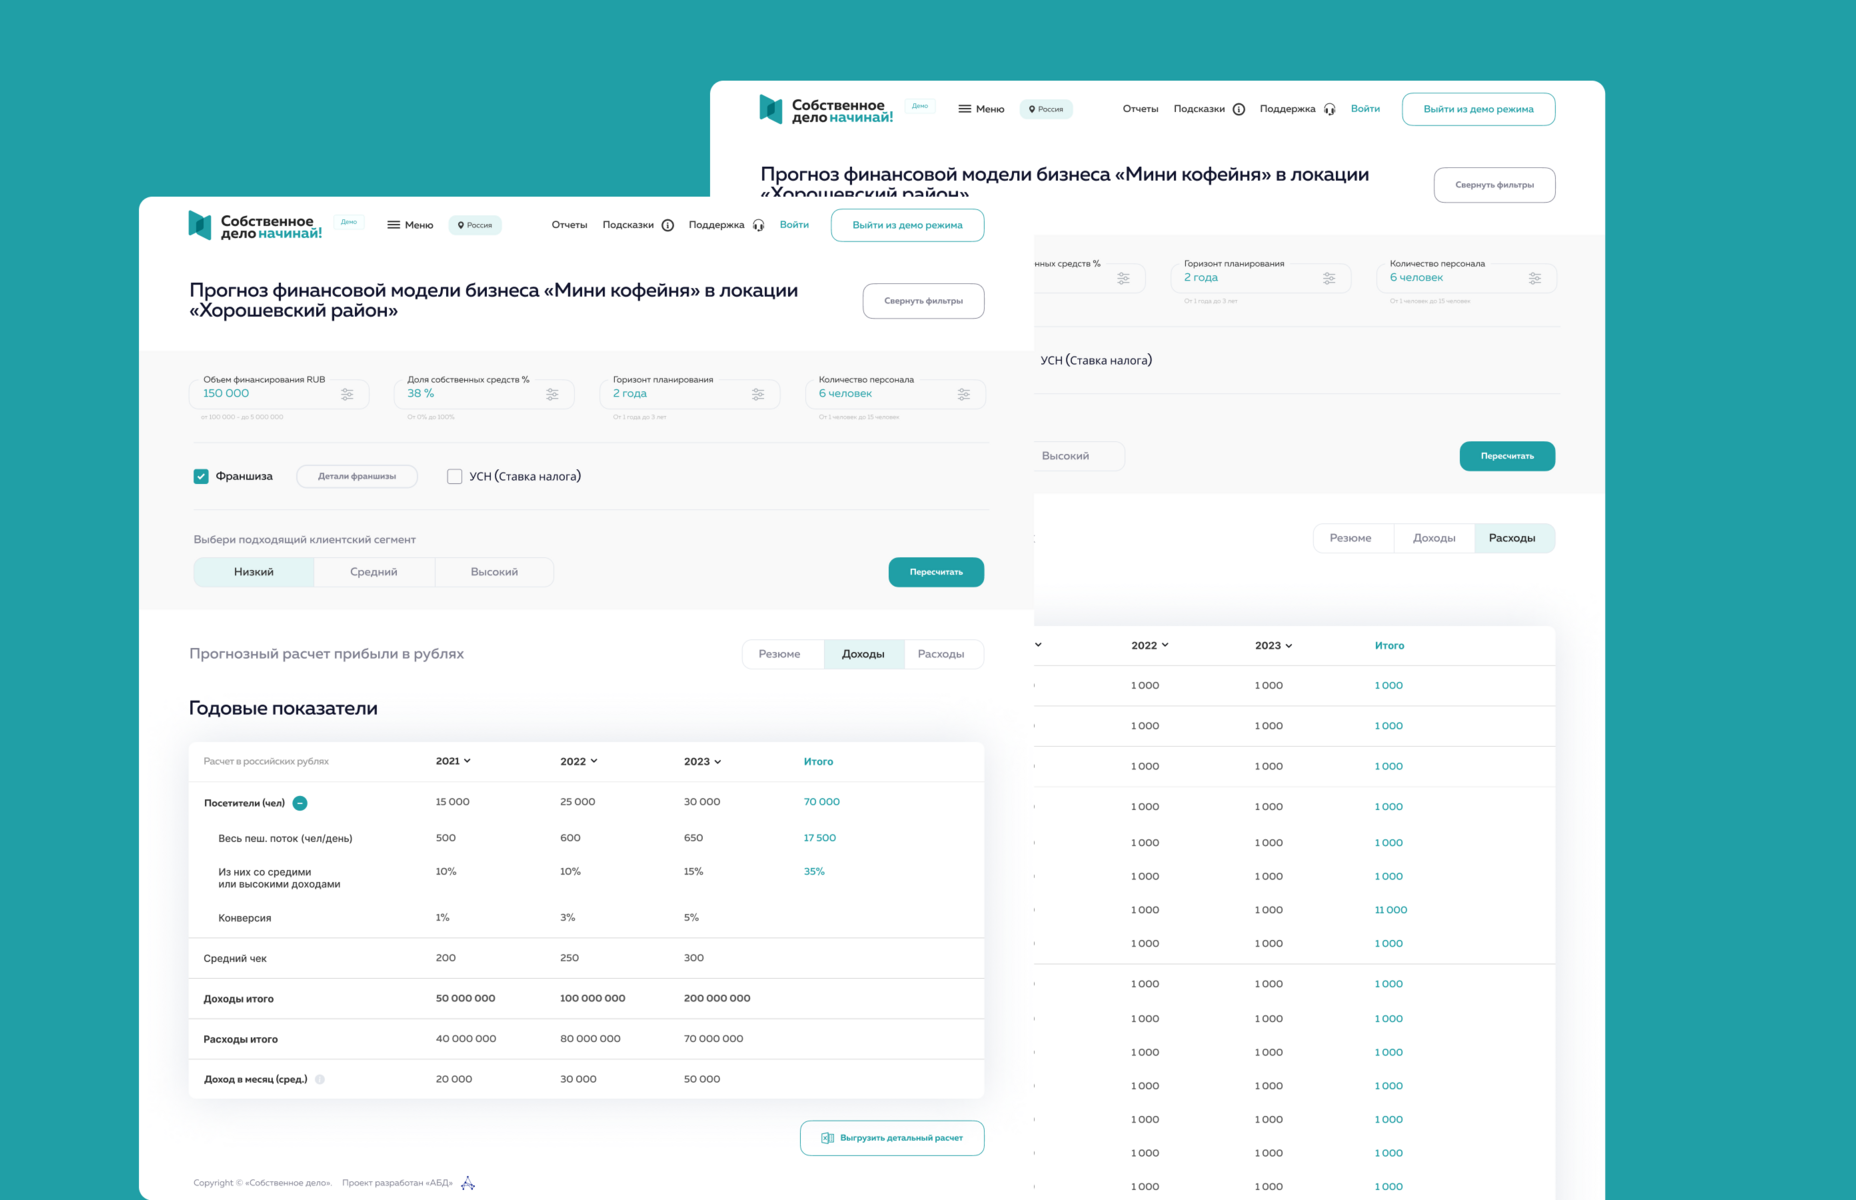Click the slider icon for Количество персонала in the front window
This screenshot has width=1856, height=1200.
964,394
